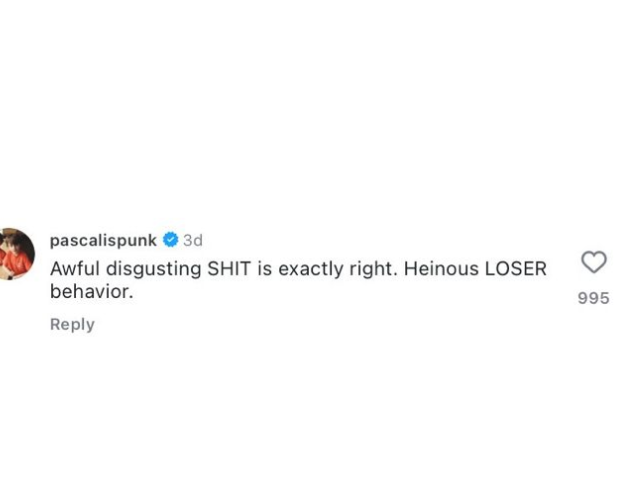Click the word Awful in the comment
Screen dimensions: 640x480
pyautogui.click(x=75, y=269)
